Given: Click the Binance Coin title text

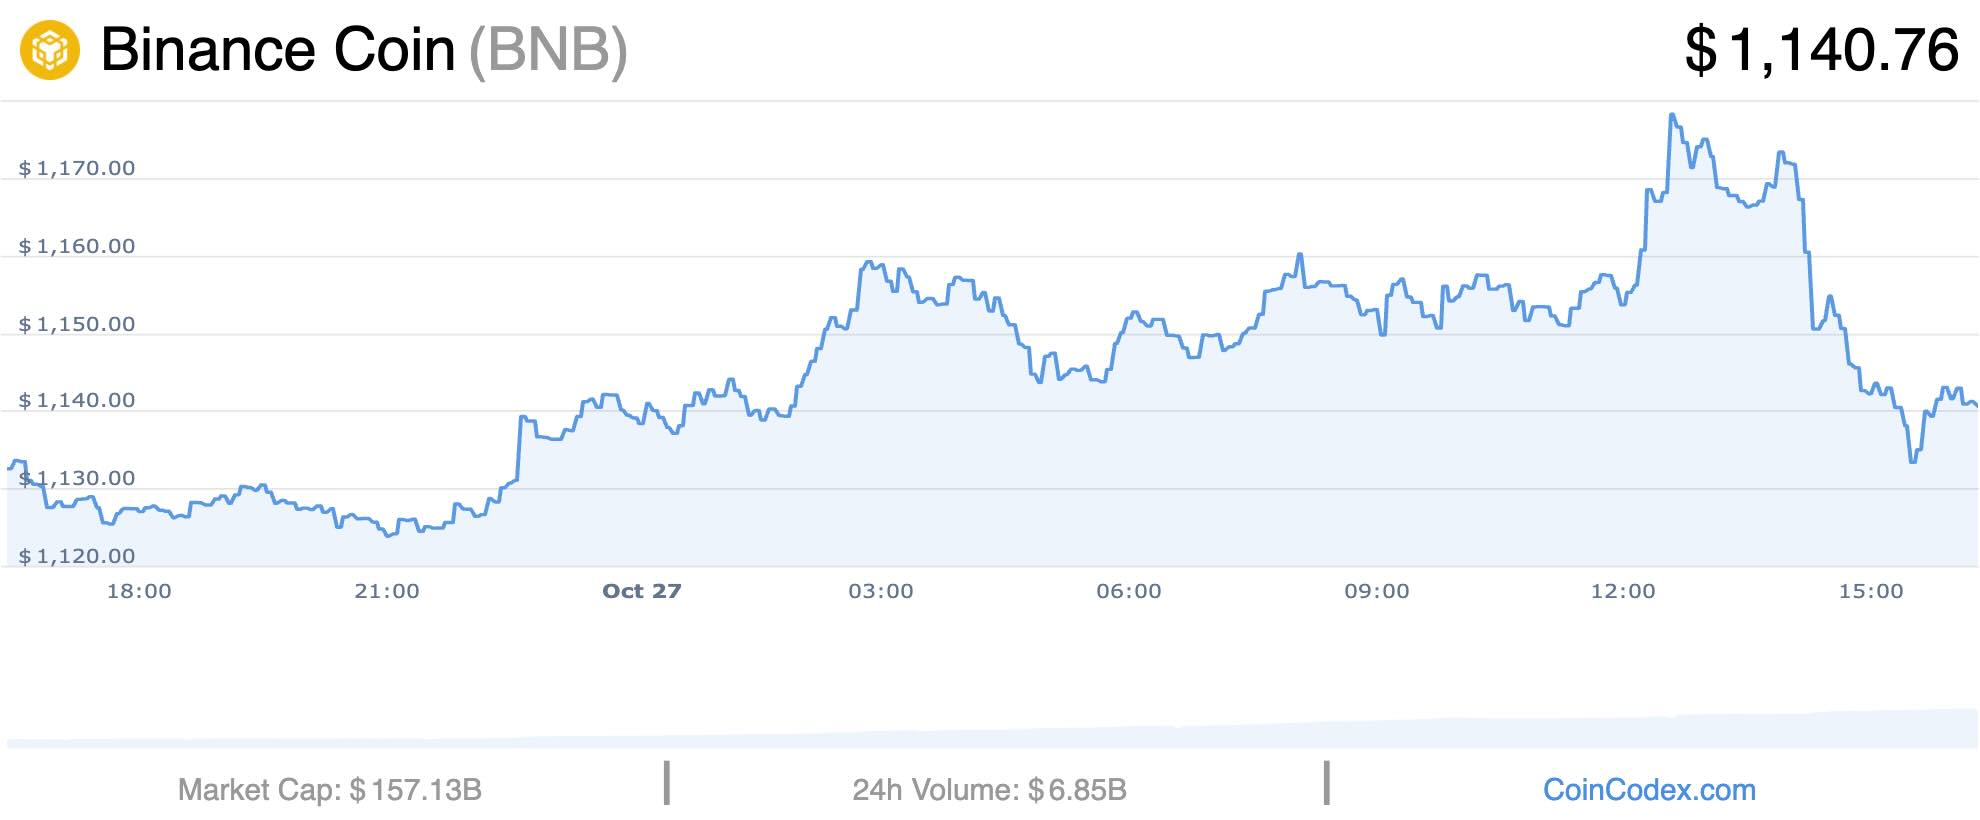Looking at the screenshot, I should (x=278, y=50).
